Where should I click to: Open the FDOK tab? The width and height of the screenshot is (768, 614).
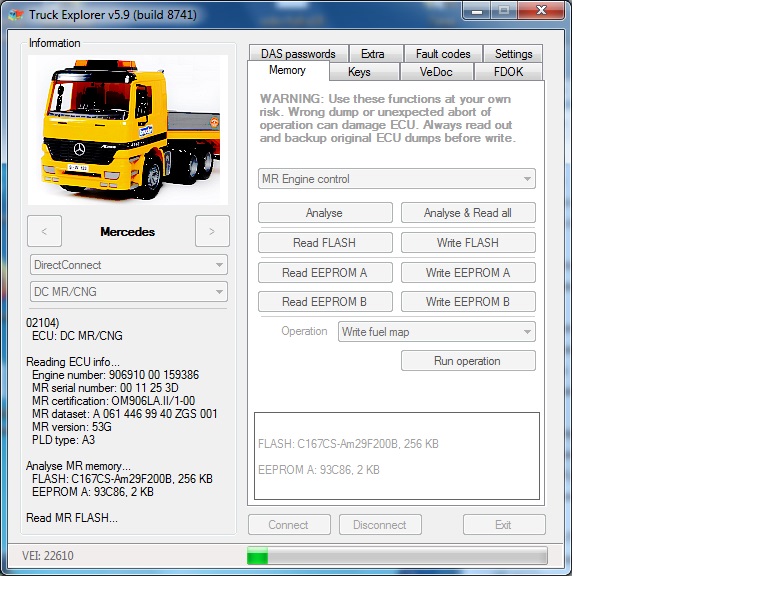(x=508, y=72)
